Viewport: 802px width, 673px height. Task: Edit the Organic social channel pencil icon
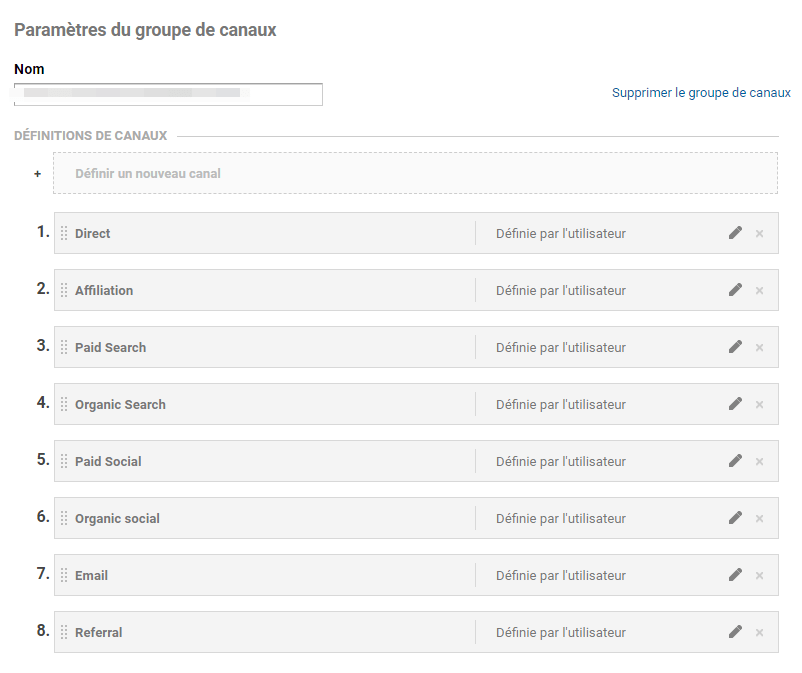coord(735,518)
